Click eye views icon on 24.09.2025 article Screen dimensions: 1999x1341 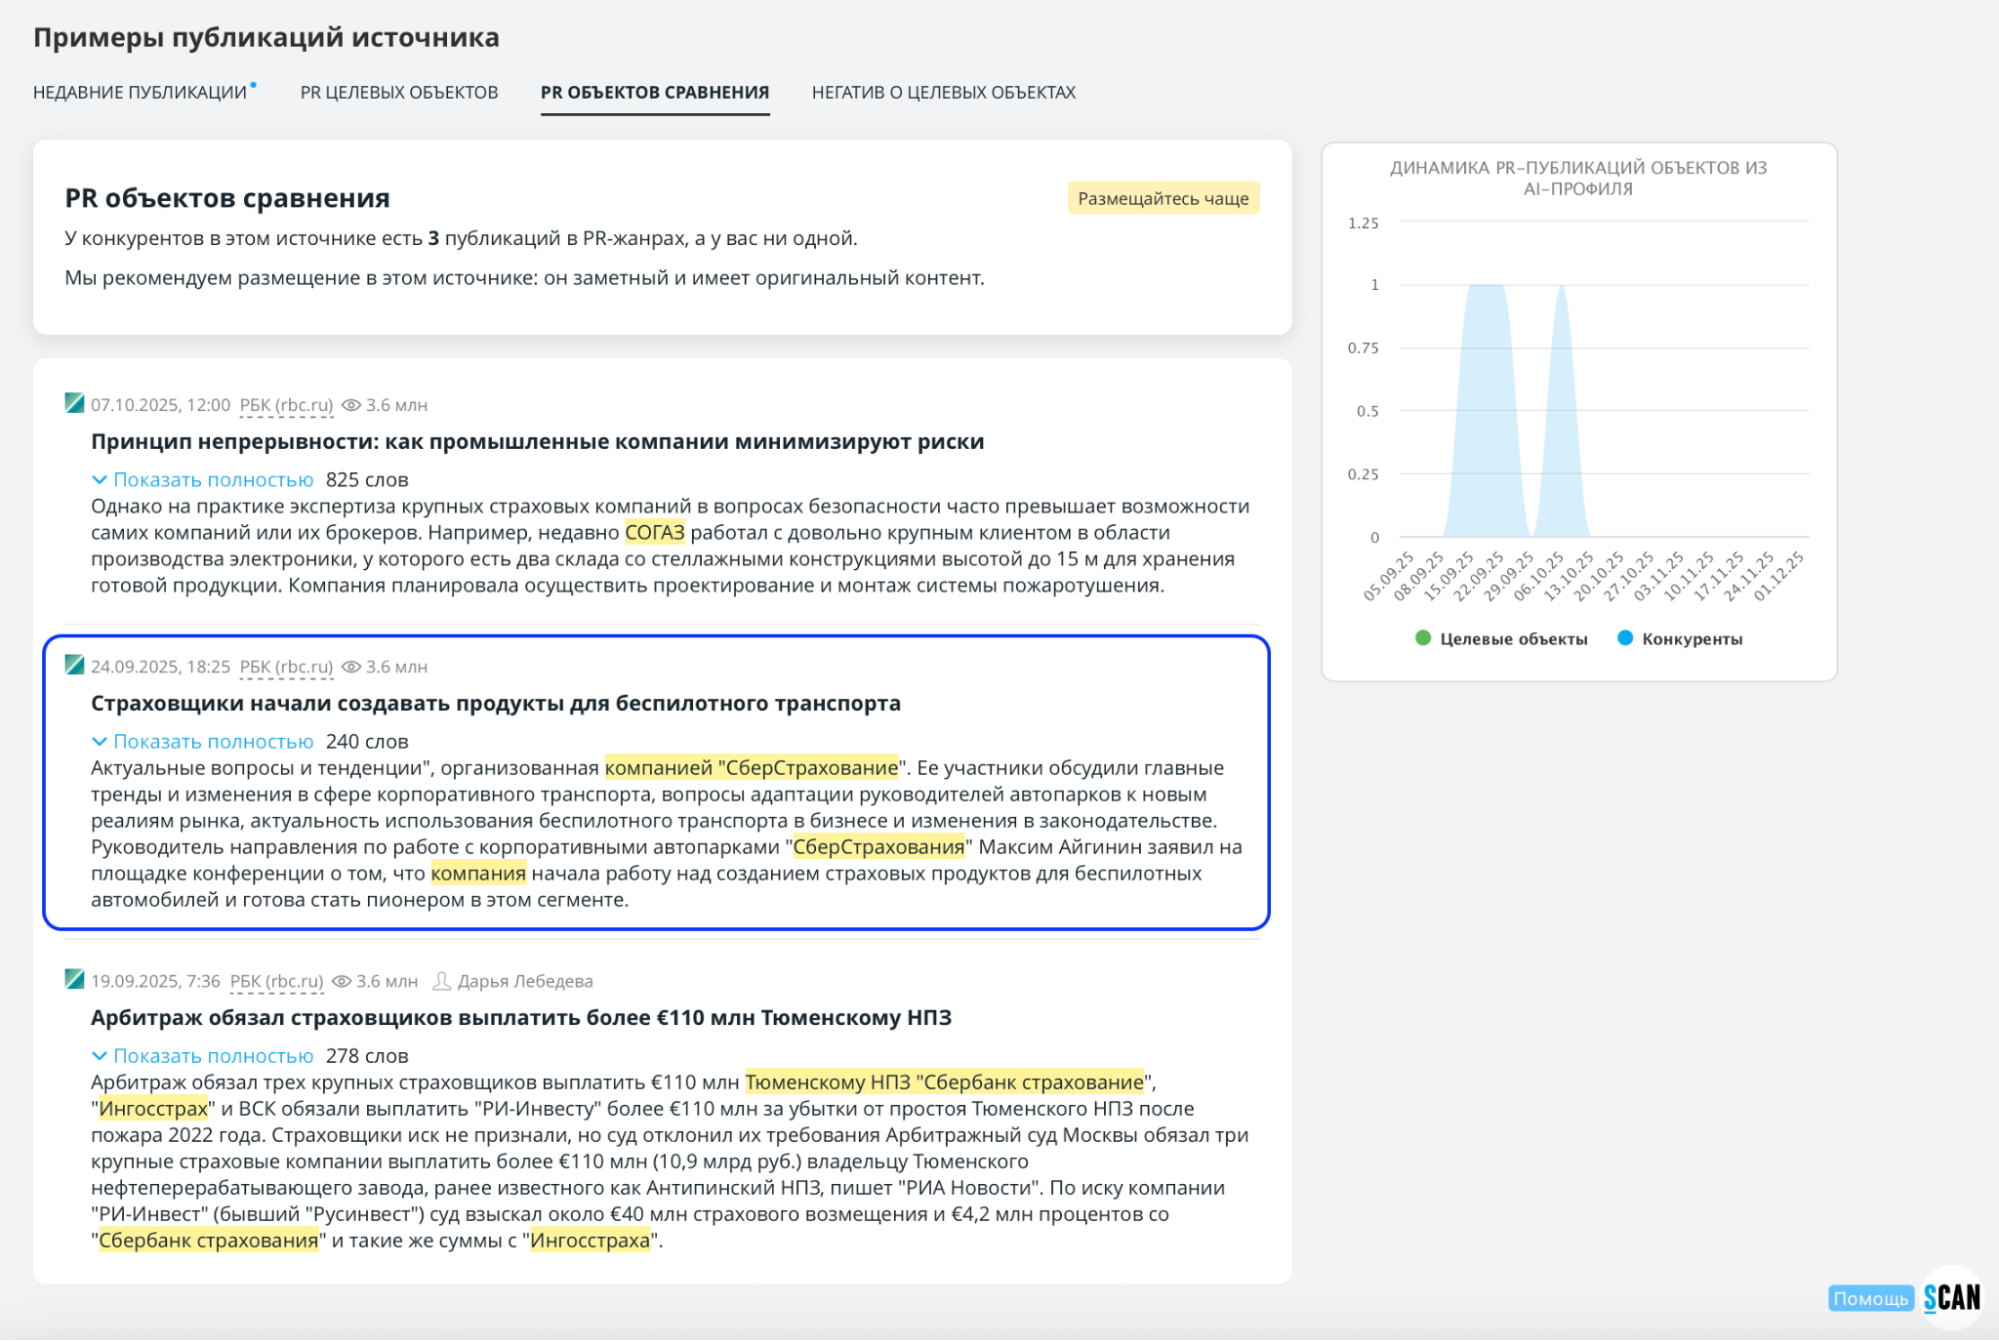pyautogui.click(x=351, y=667)
